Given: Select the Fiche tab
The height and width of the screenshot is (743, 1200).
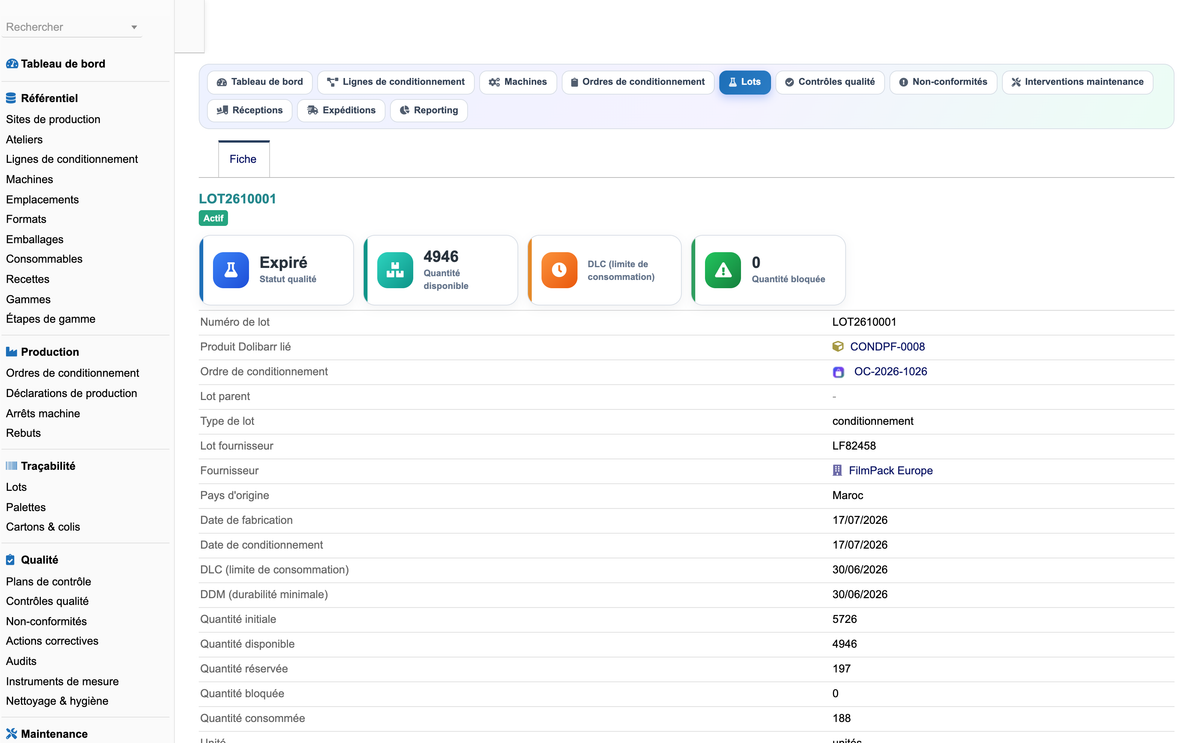Looking at the screenshot, I should [243, 159].
